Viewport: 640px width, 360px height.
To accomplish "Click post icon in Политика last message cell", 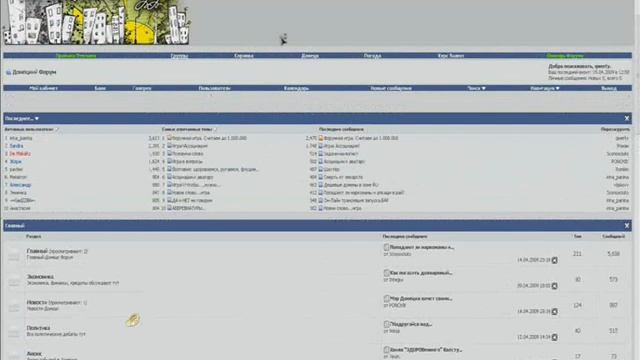I will [x=386, y=324].
